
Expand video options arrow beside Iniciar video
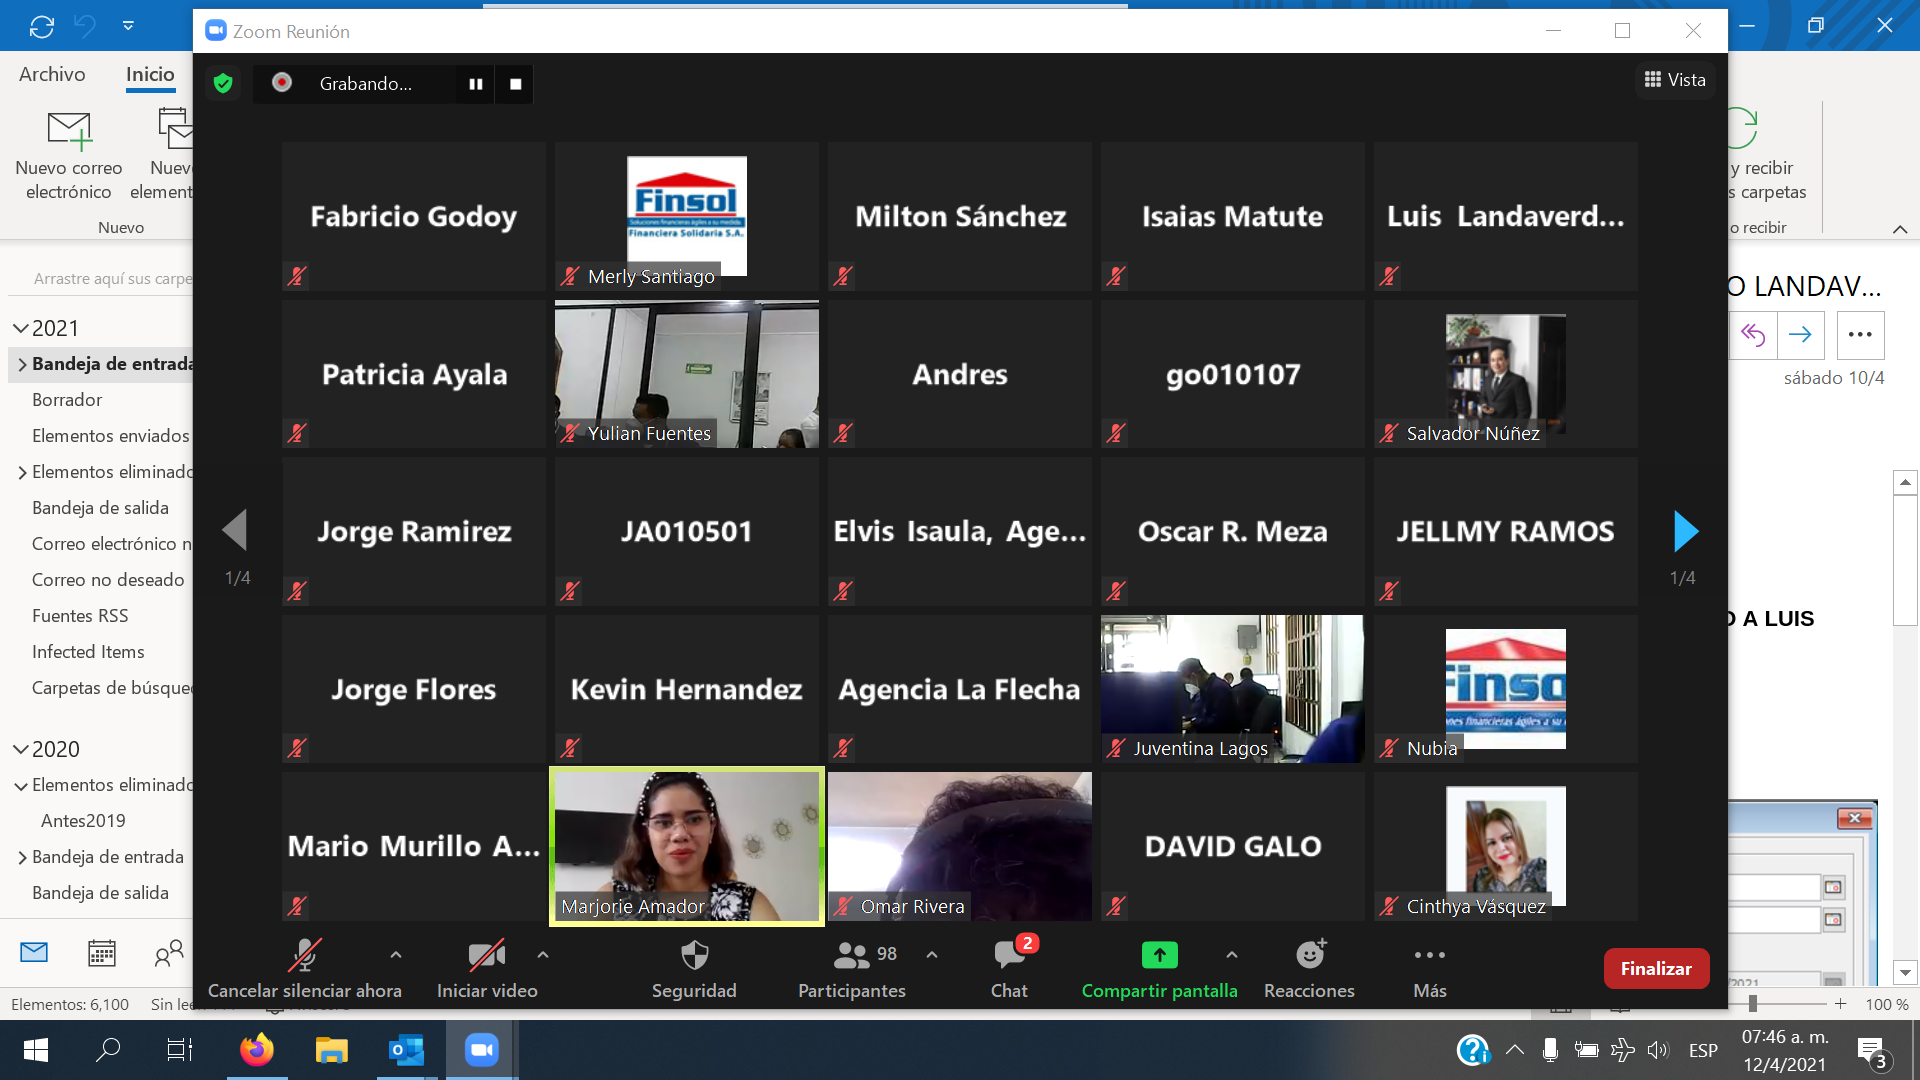[x=543, y=955]
